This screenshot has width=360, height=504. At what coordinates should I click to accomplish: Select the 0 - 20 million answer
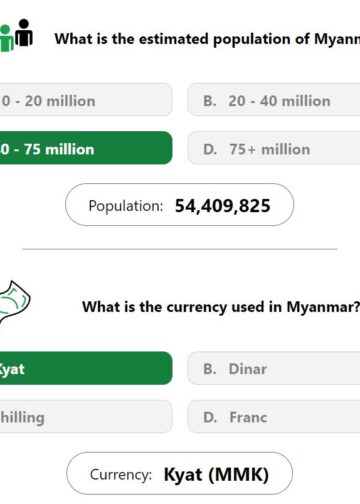coord(86,100)
